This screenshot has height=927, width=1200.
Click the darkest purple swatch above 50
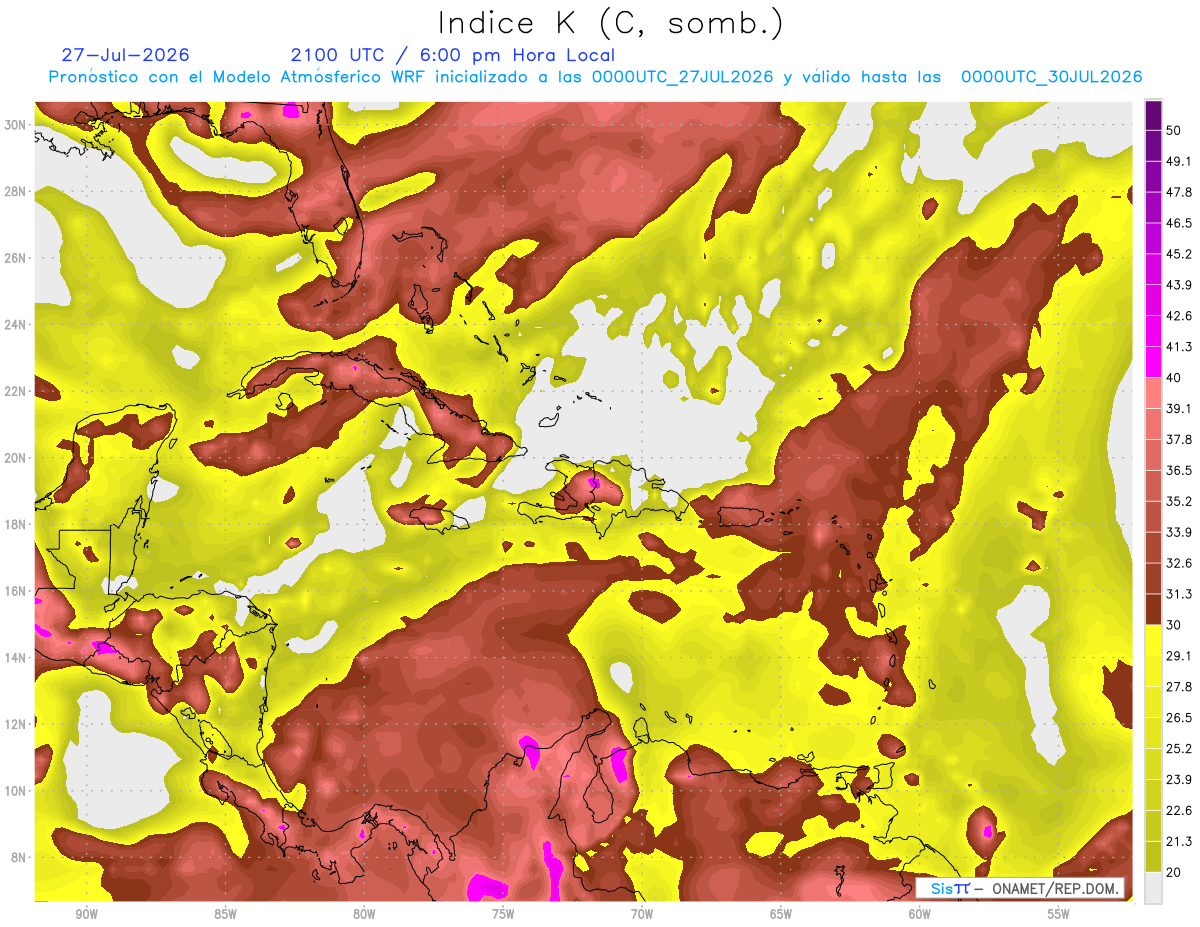point(1153,115)
